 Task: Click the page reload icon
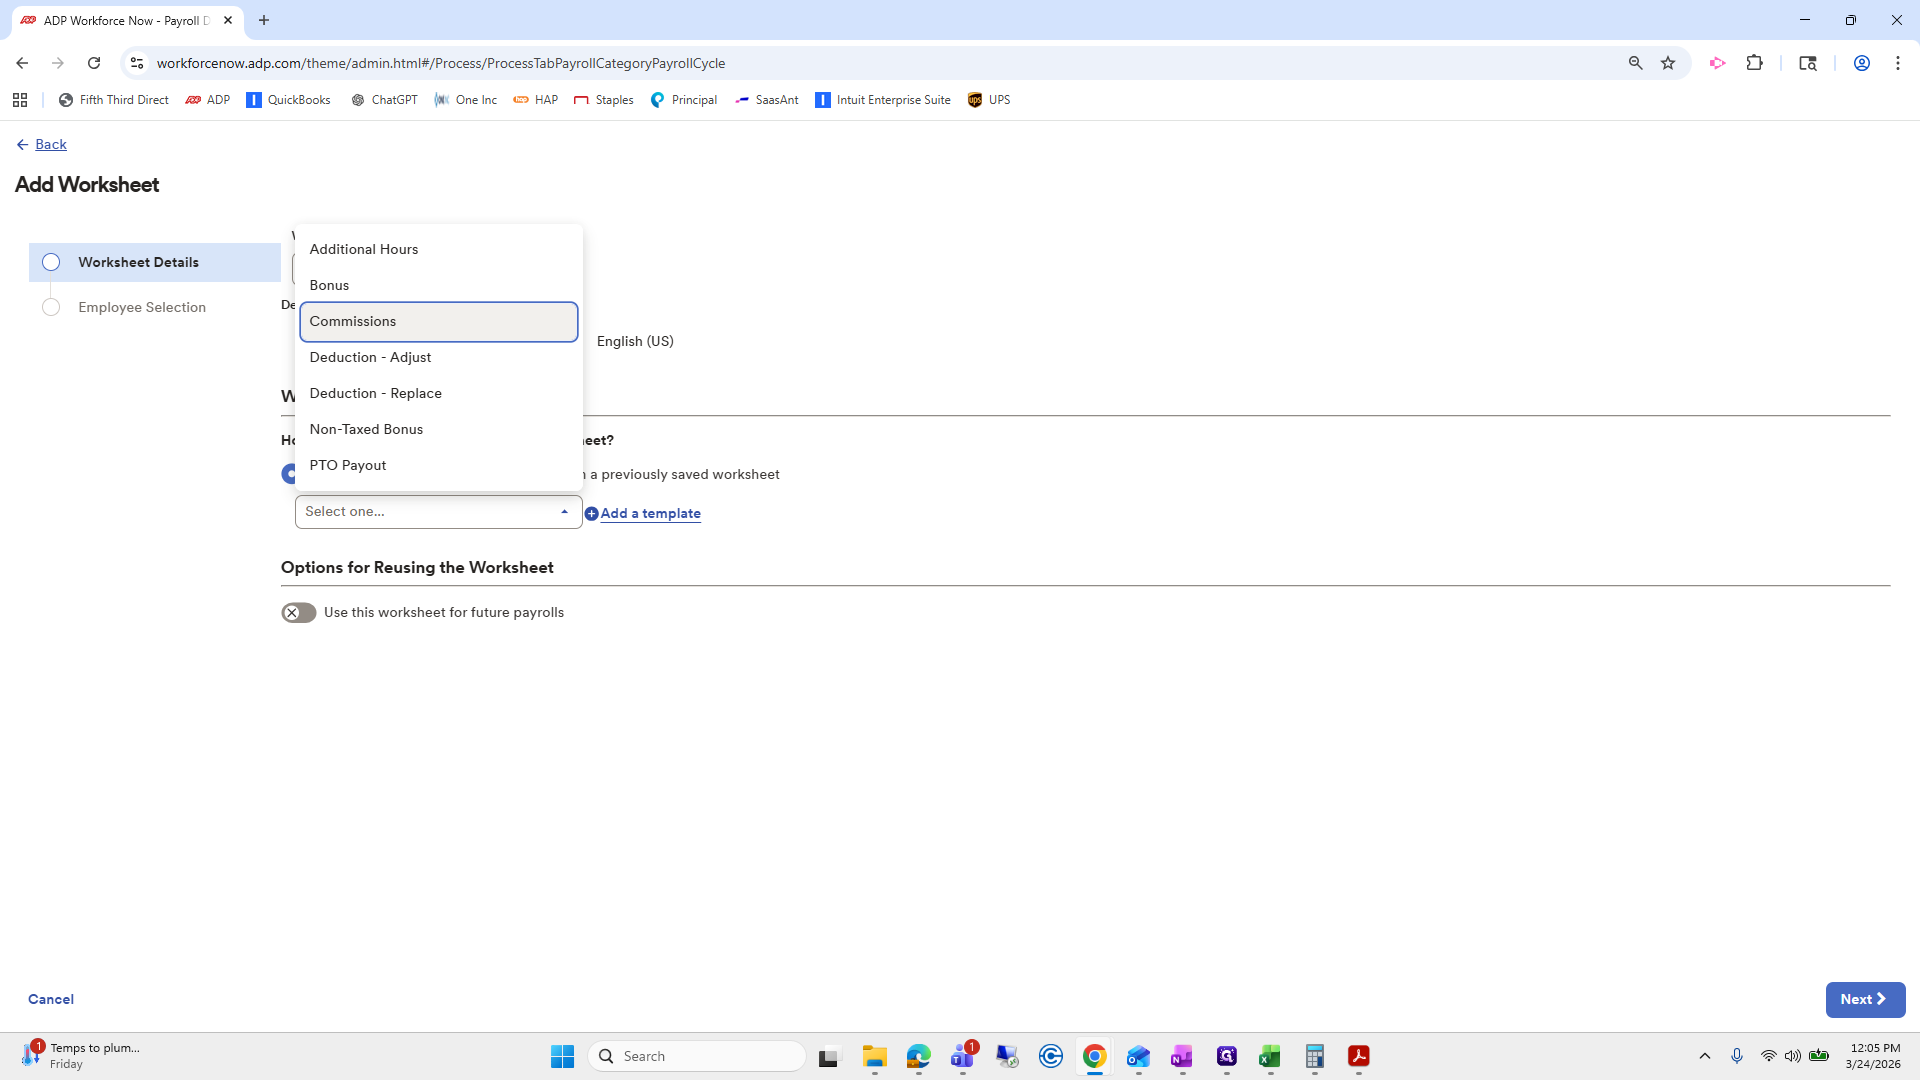tap(94, 63)
